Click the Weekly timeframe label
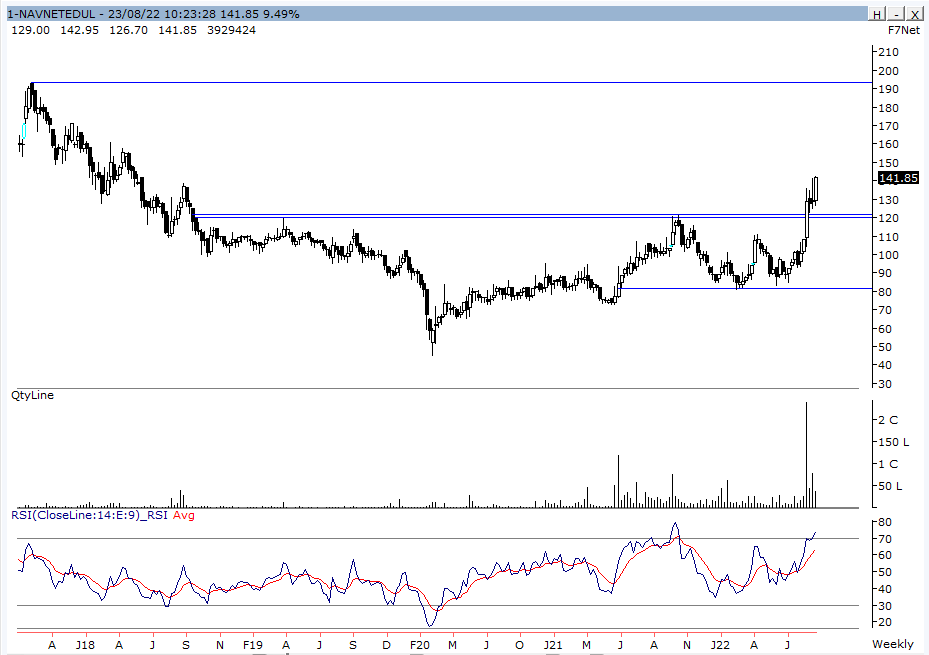The height and width of the screenshot is (655, 929). [892, 644]
